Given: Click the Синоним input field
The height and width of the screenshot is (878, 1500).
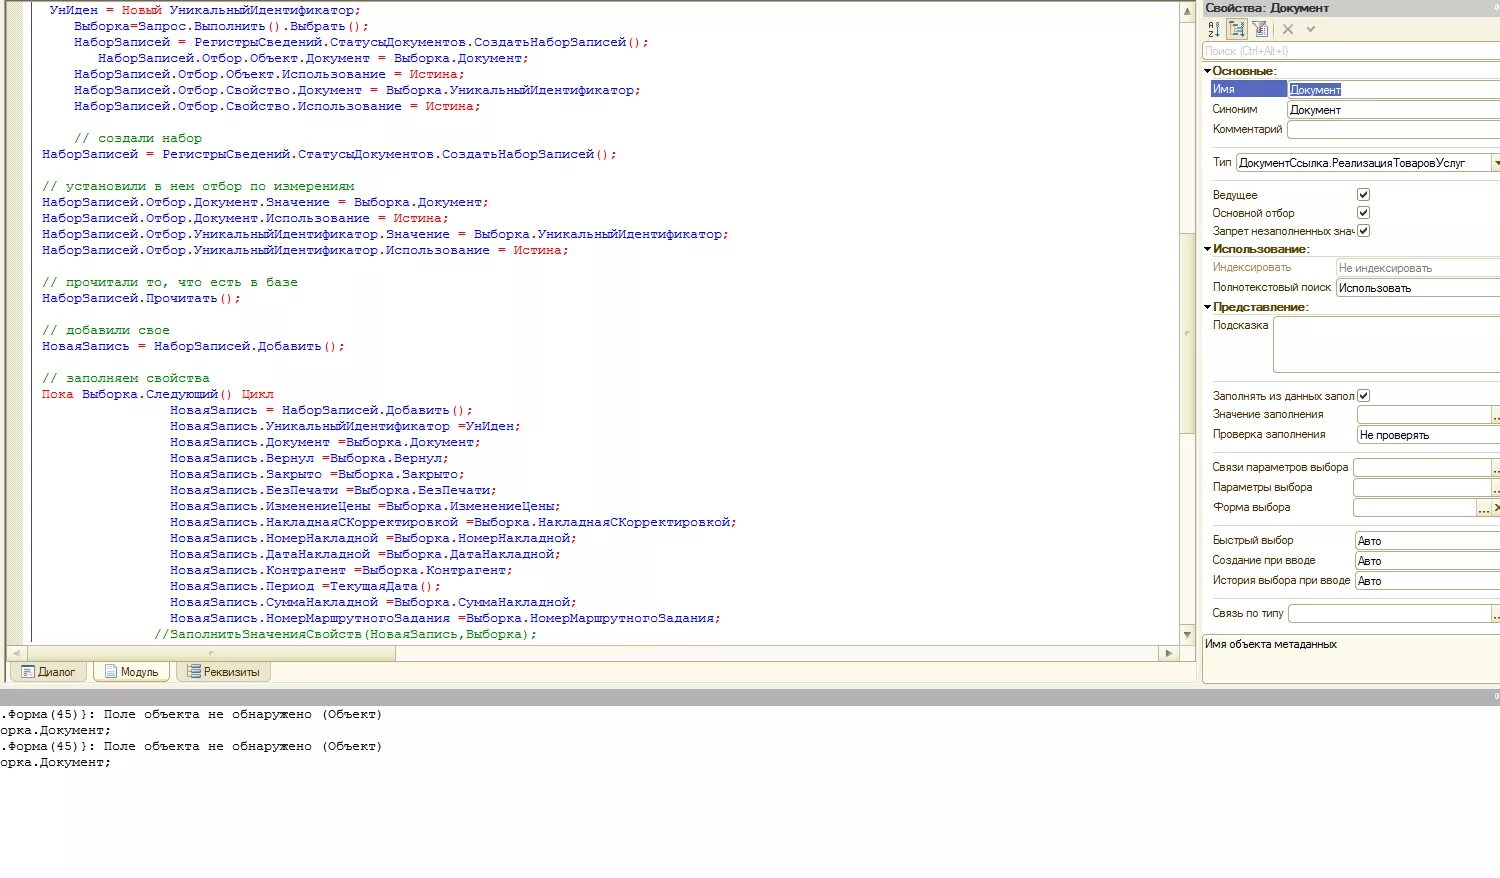Looking at the screenshot, I should tap(1393, 110).
